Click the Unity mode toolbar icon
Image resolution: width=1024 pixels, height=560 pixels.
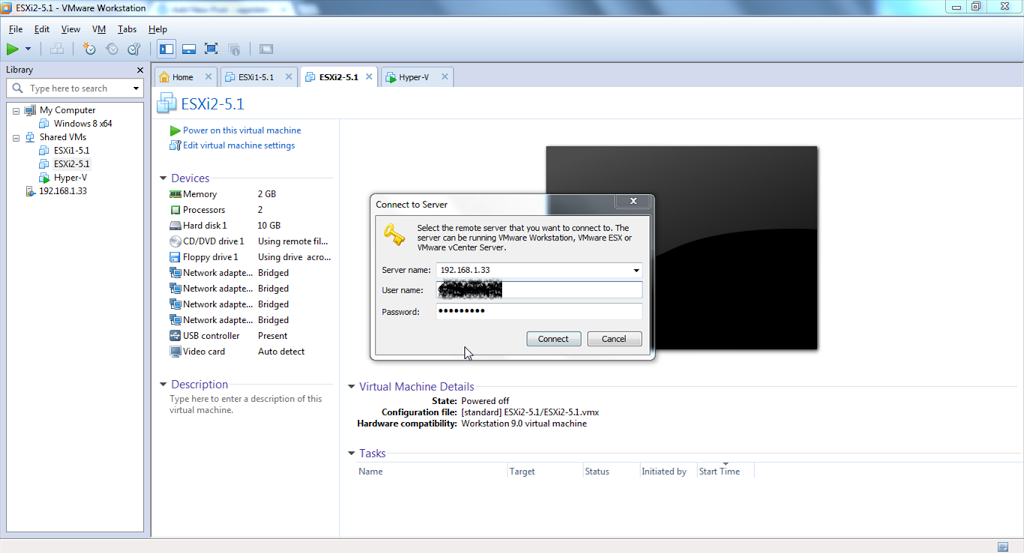[x=234, y=49]
